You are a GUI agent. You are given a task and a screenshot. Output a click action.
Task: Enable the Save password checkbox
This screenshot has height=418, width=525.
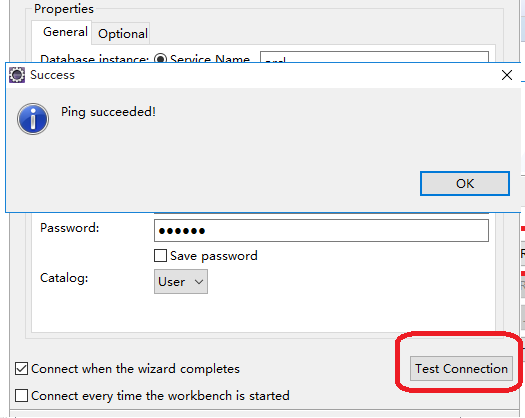tap(160, 256)
